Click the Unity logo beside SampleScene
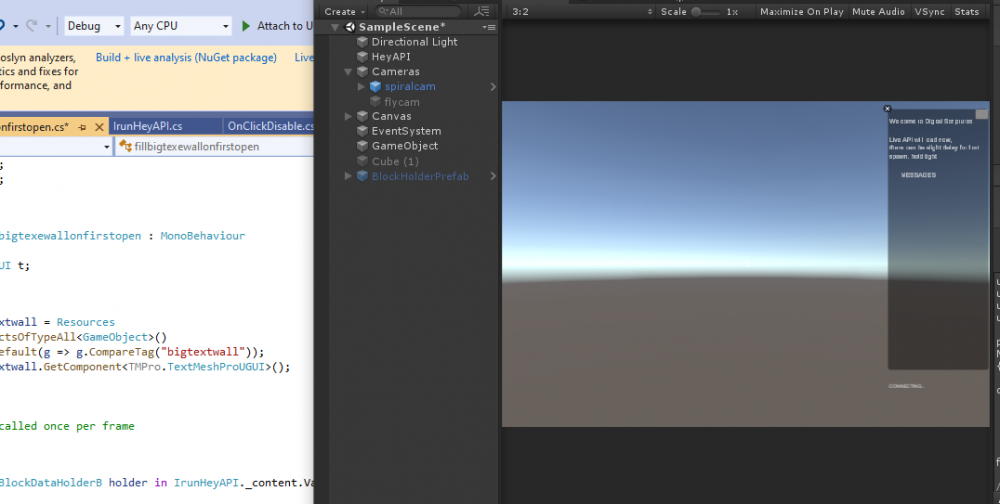Viewport: 1000px width, 504px height. point(350,27)
